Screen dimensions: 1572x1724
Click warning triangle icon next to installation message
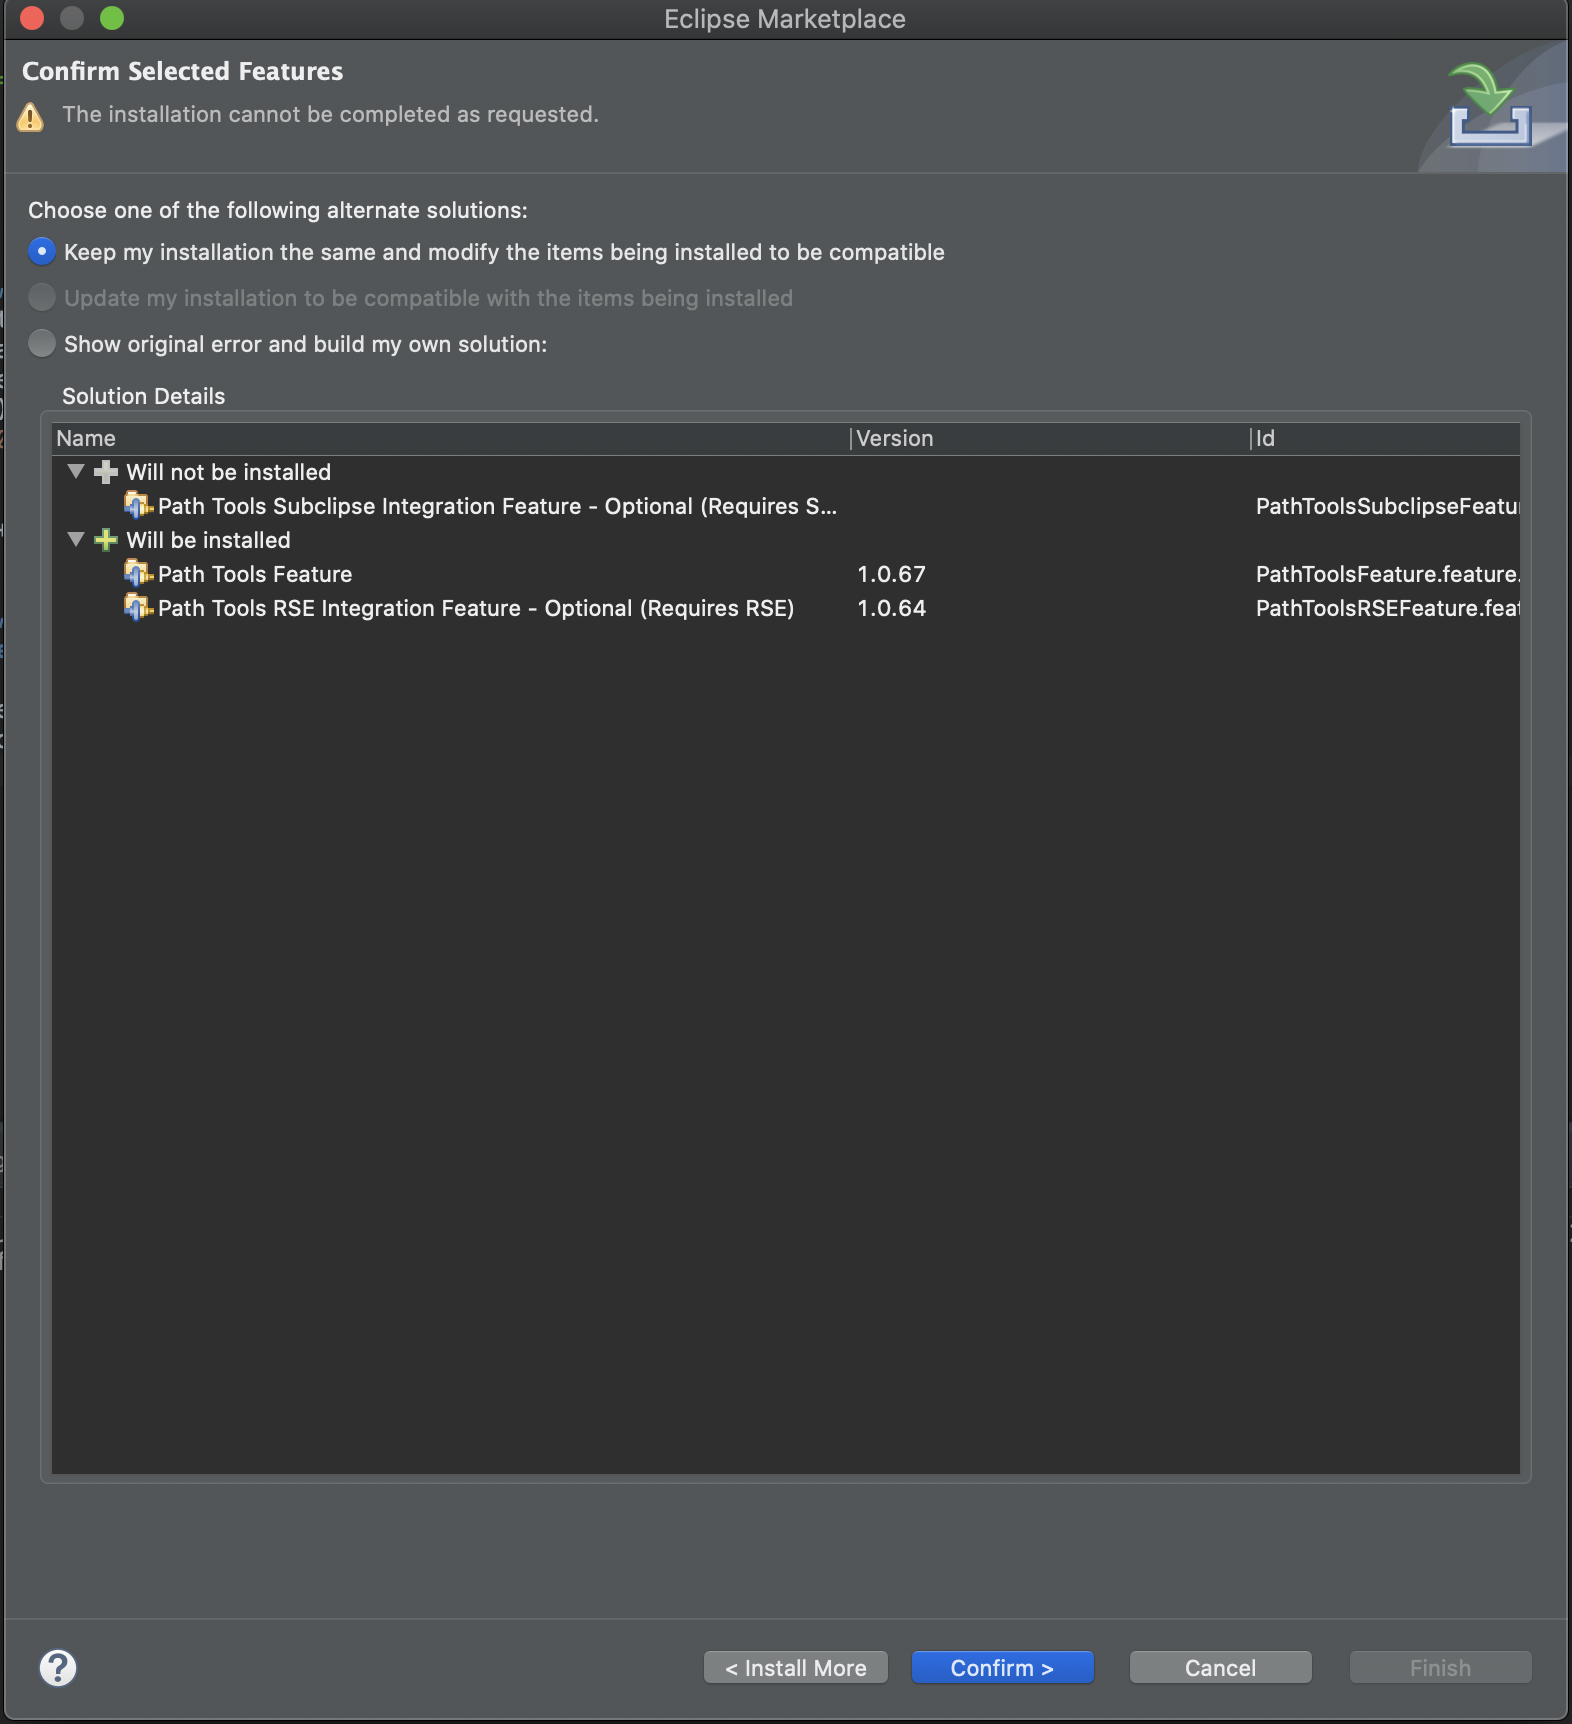[30, 117]
